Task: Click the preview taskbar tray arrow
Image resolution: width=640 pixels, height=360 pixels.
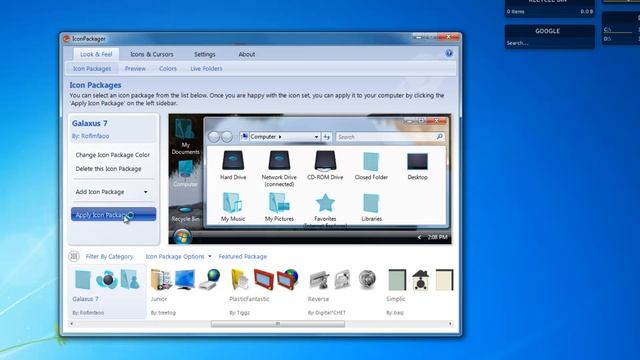Action: (x=419, y=237)
